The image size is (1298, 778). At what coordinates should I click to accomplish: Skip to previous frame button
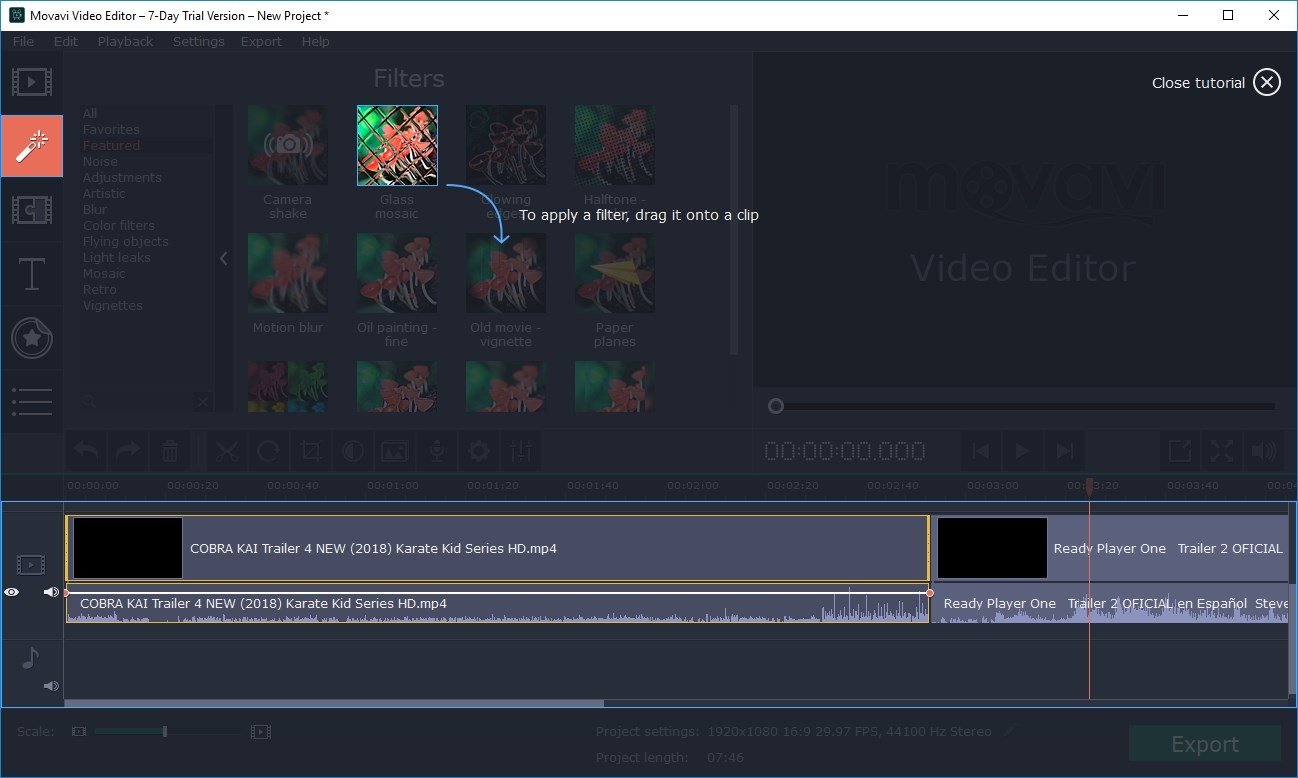[x=981, y=451]
